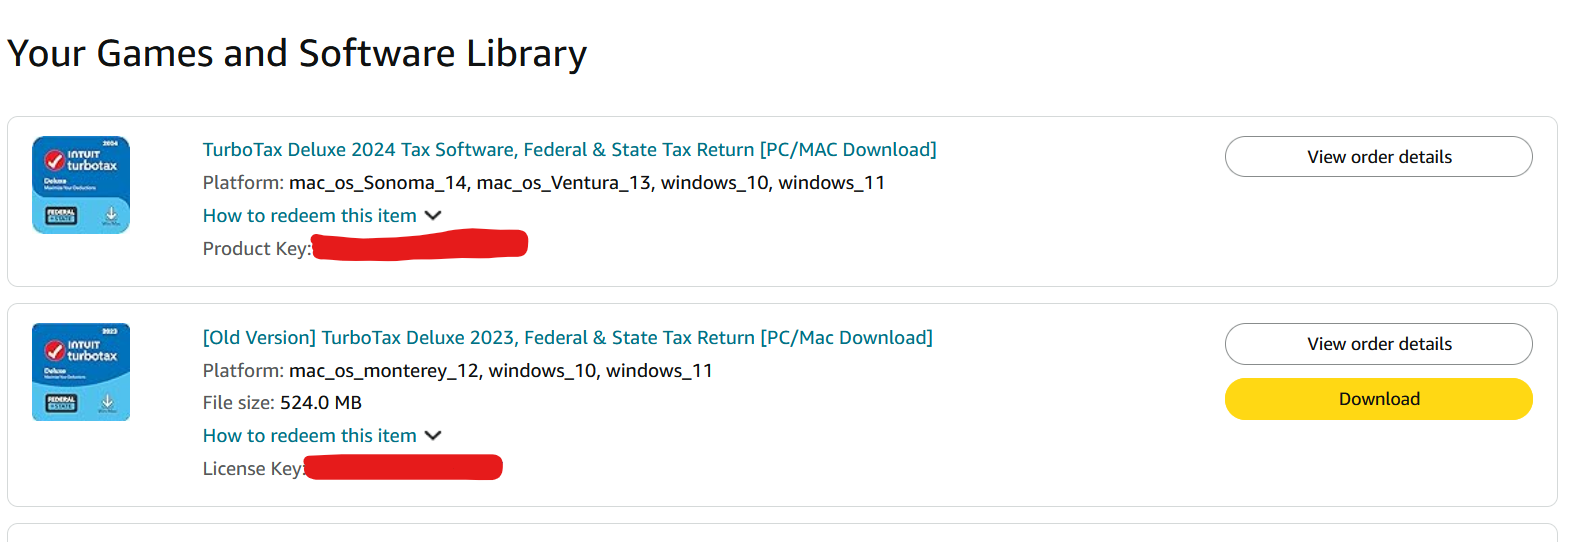Click the red checkmark logo on TurboTax 2024 image
This screenshot has height=542, width=1595.
click(x=55, y=160)
